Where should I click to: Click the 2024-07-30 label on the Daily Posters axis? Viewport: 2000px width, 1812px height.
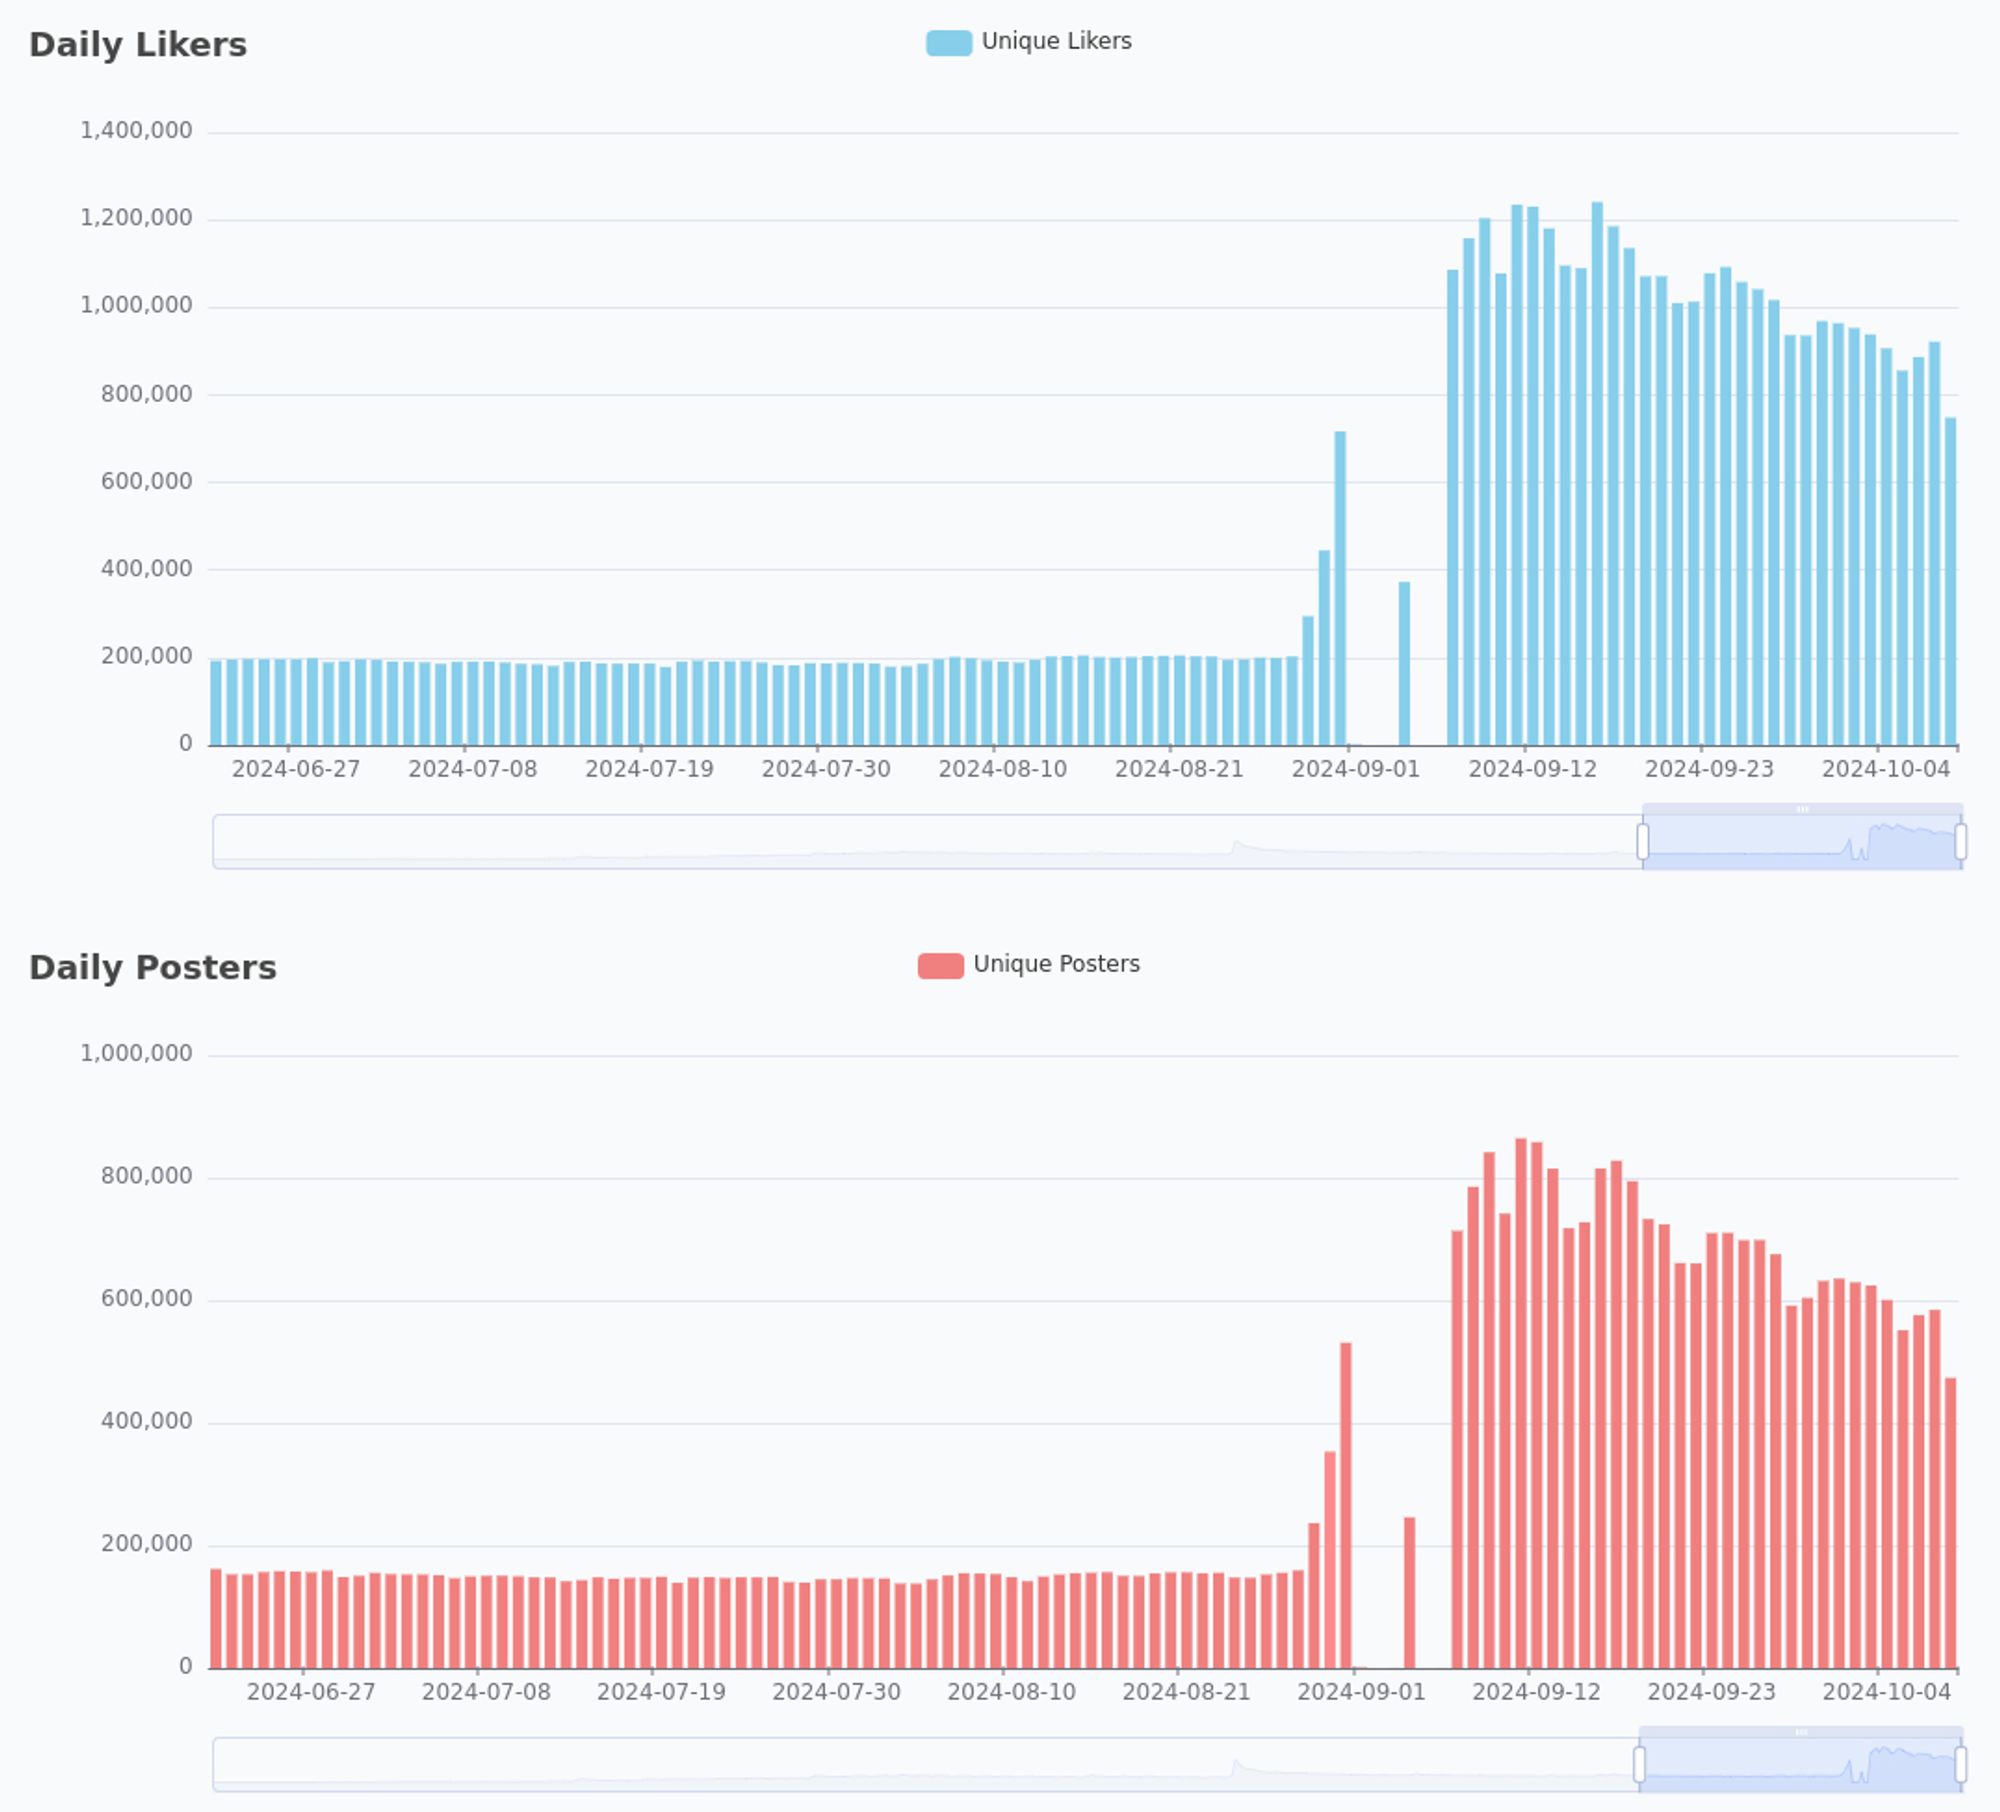tap(836, 1691)
